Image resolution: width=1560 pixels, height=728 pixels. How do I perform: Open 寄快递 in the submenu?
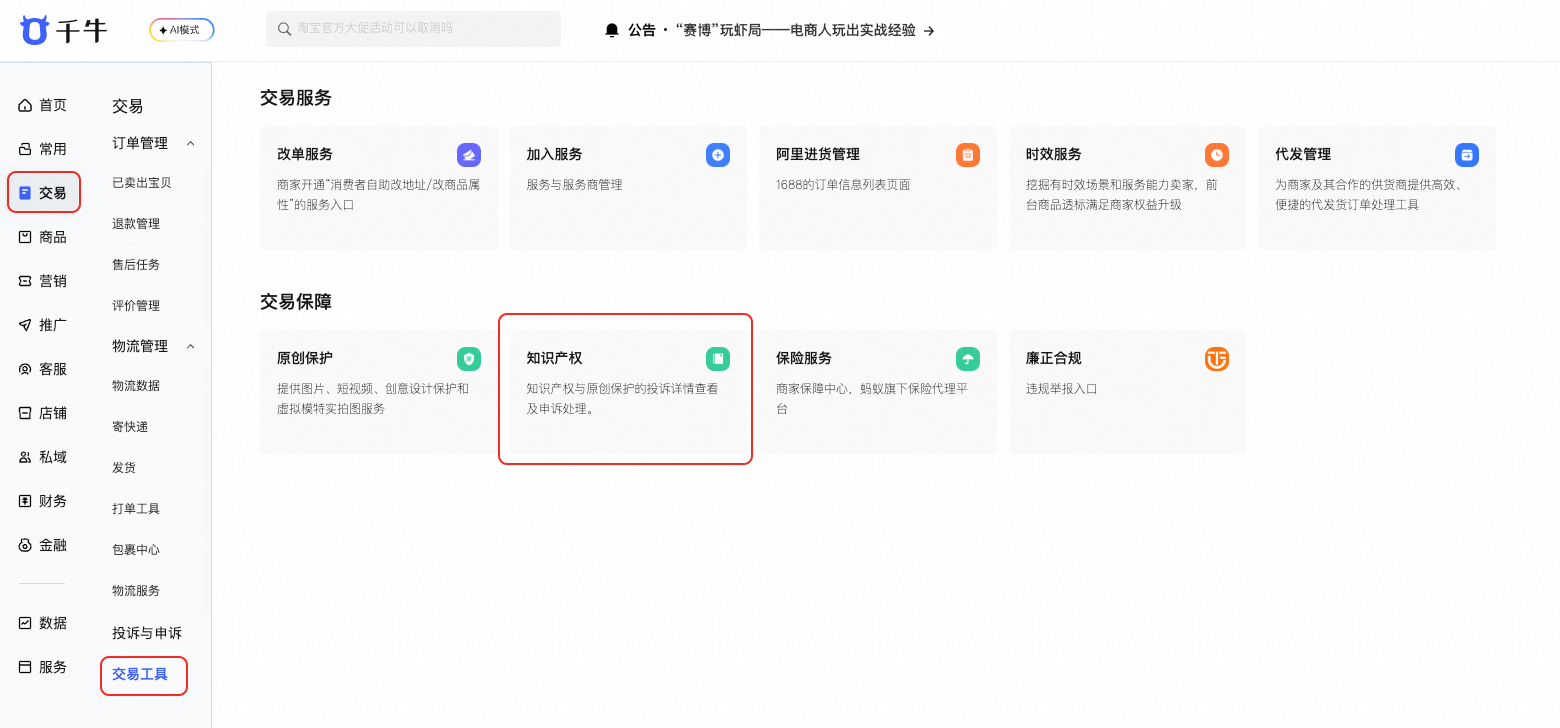(130, 427)
